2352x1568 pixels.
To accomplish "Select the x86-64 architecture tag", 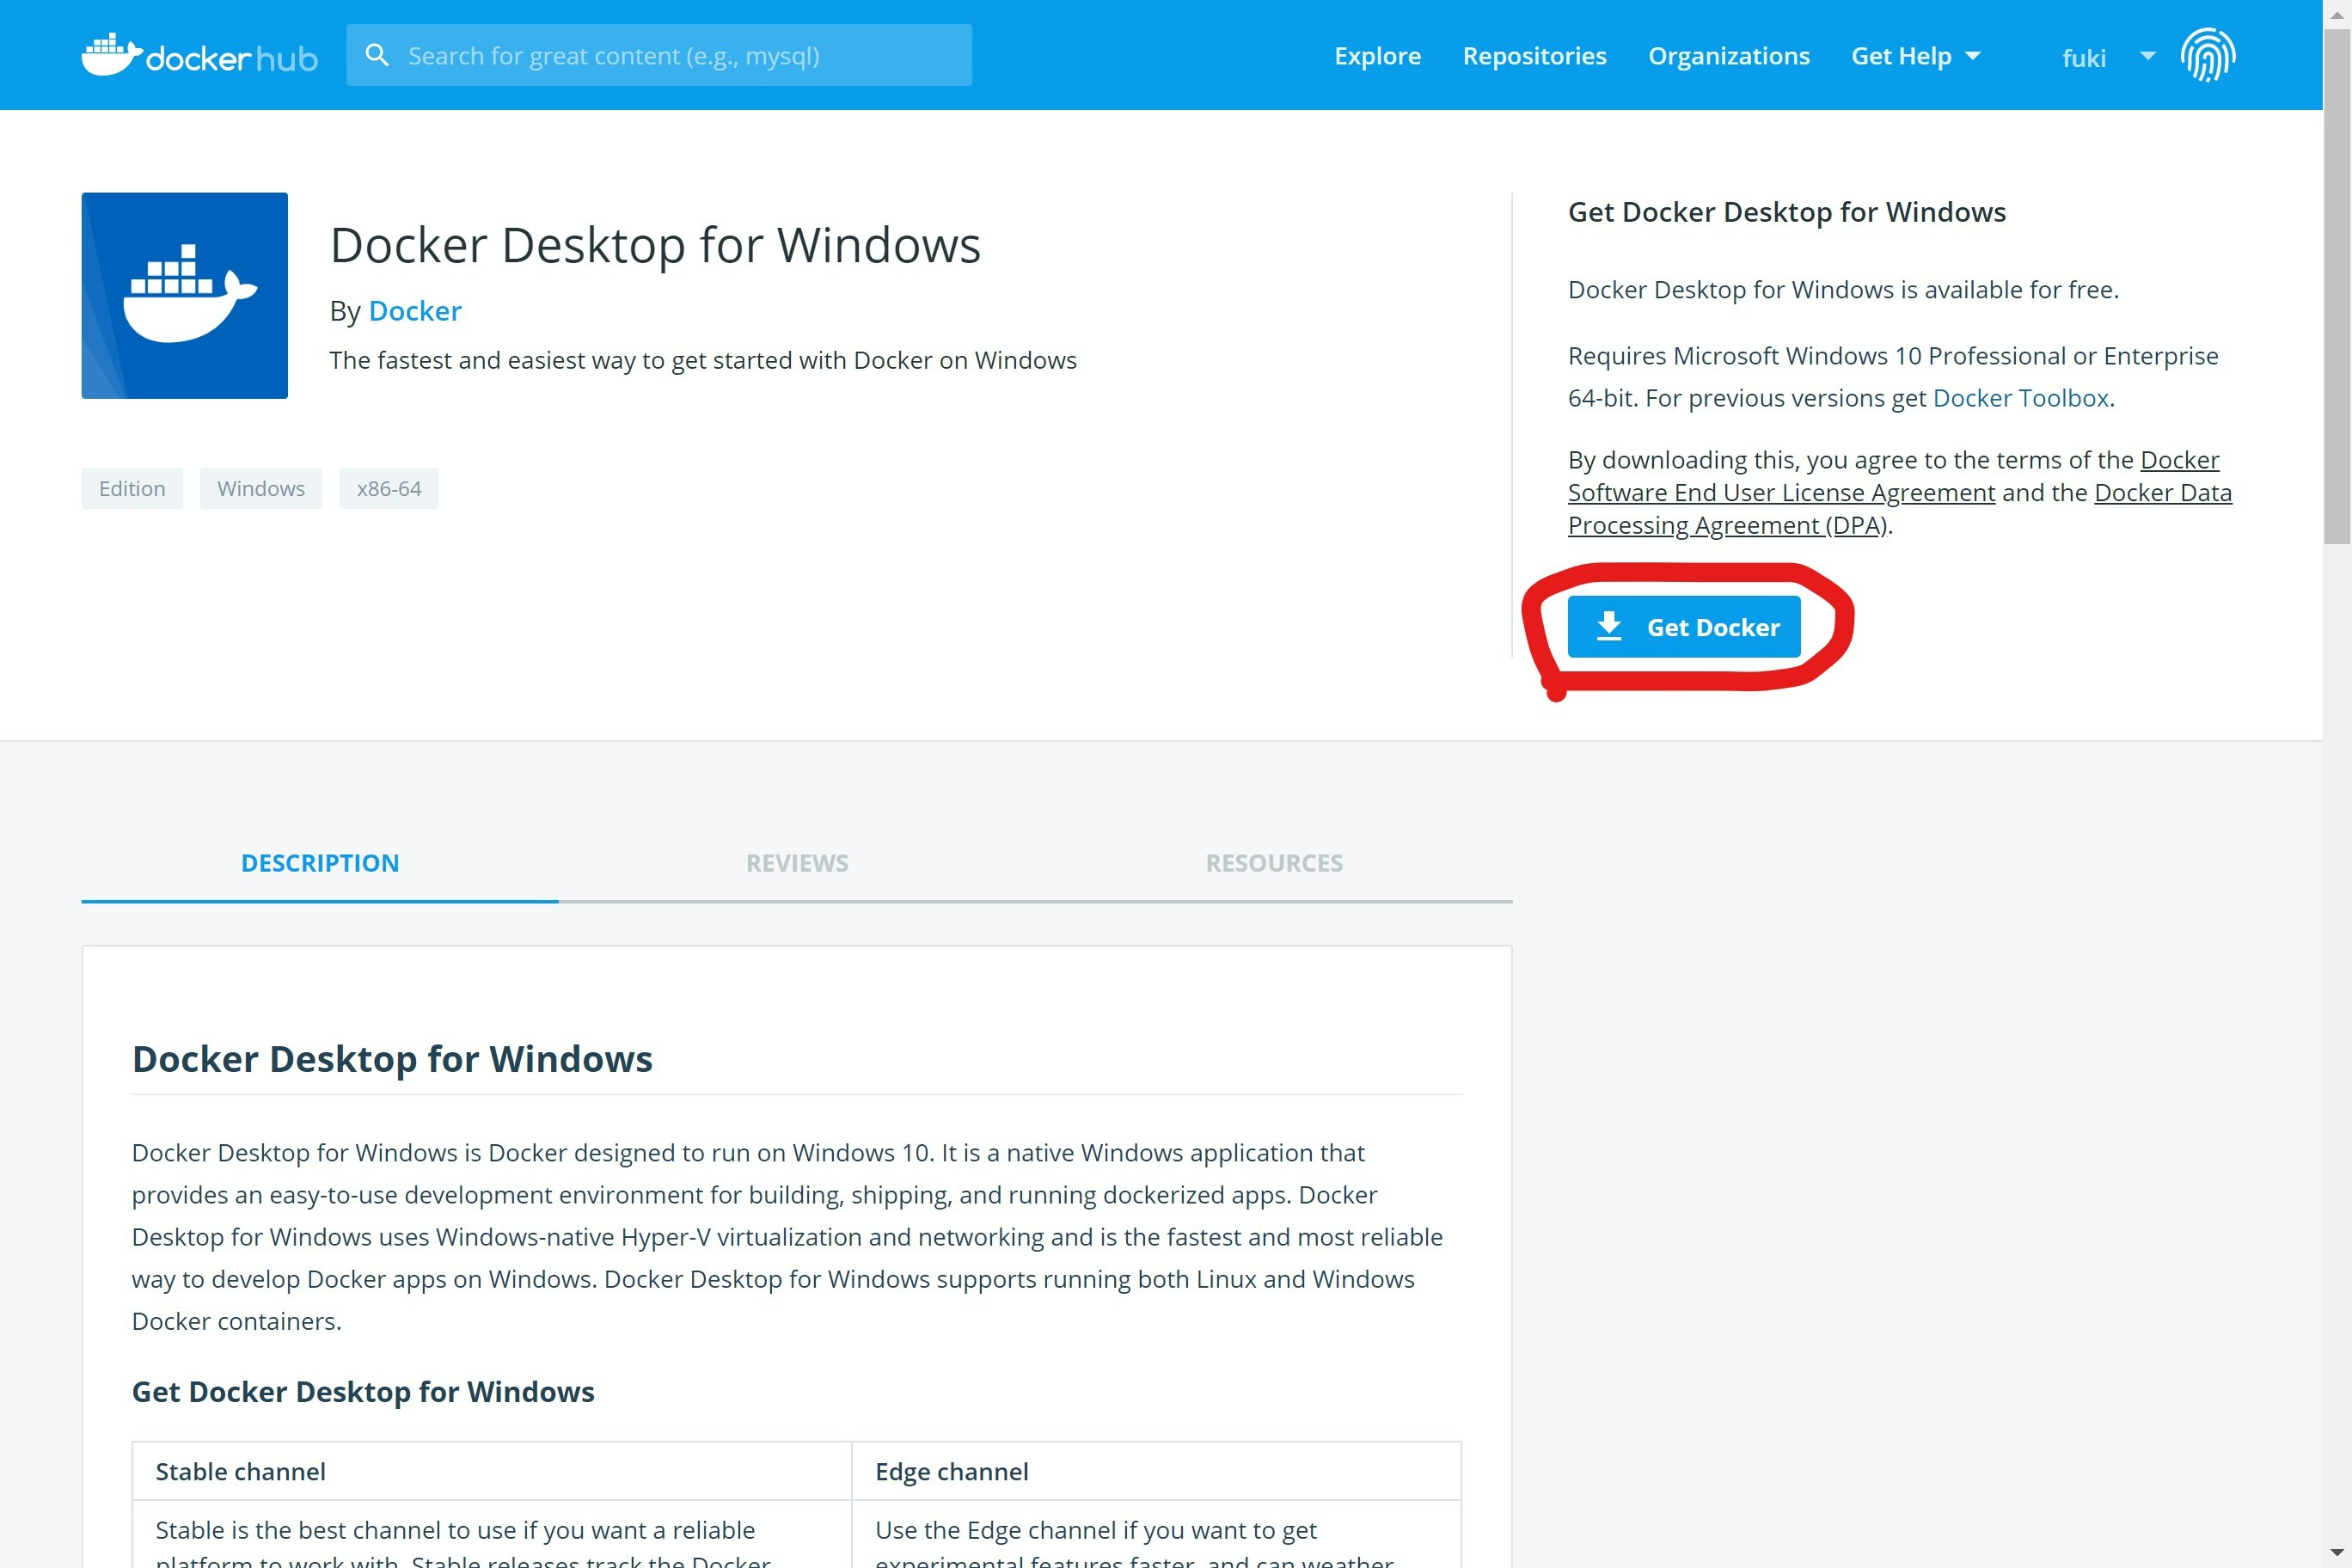I will (x=389, y=488).
